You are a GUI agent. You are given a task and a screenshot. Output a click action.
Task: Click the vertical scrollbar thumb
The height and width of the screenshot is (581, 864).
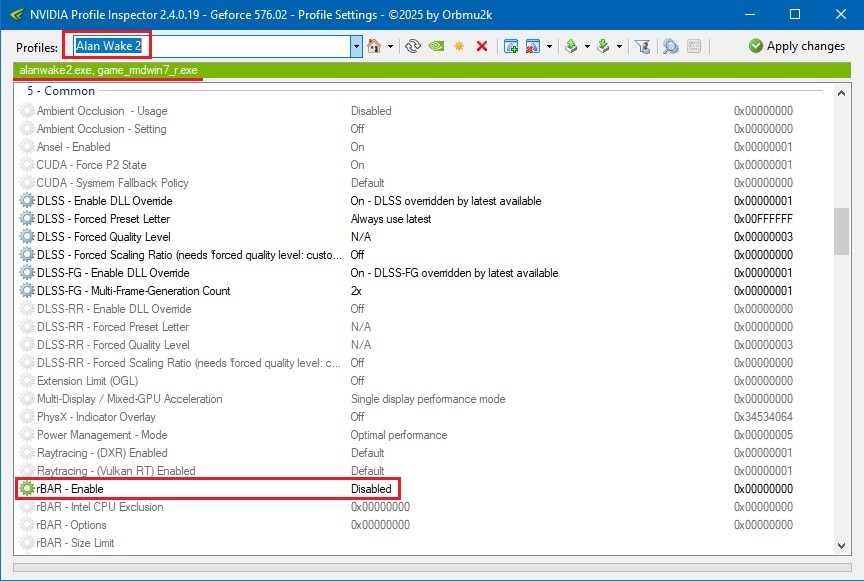tap(841, 232)
